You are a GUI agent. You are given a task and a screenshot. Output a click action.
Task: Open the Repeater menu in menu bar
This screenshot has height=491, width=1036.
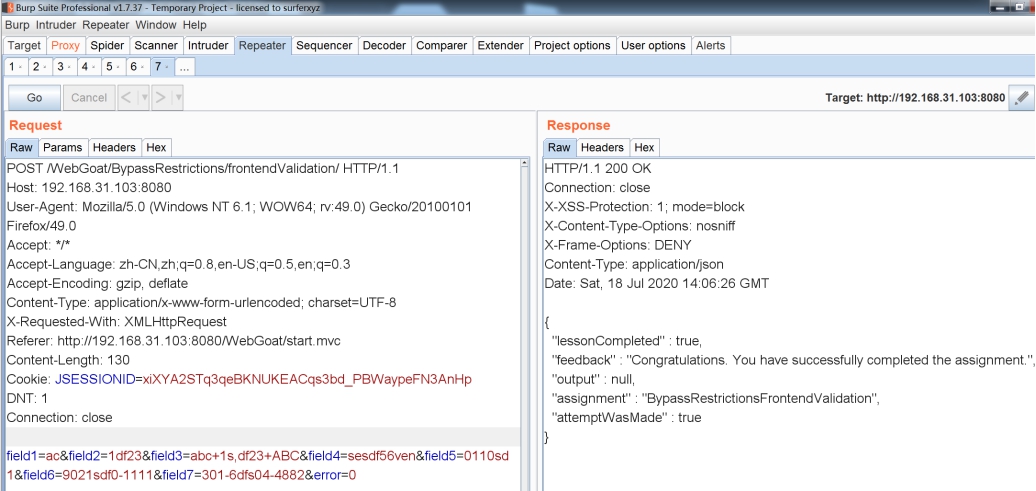[x=106, y=25]
